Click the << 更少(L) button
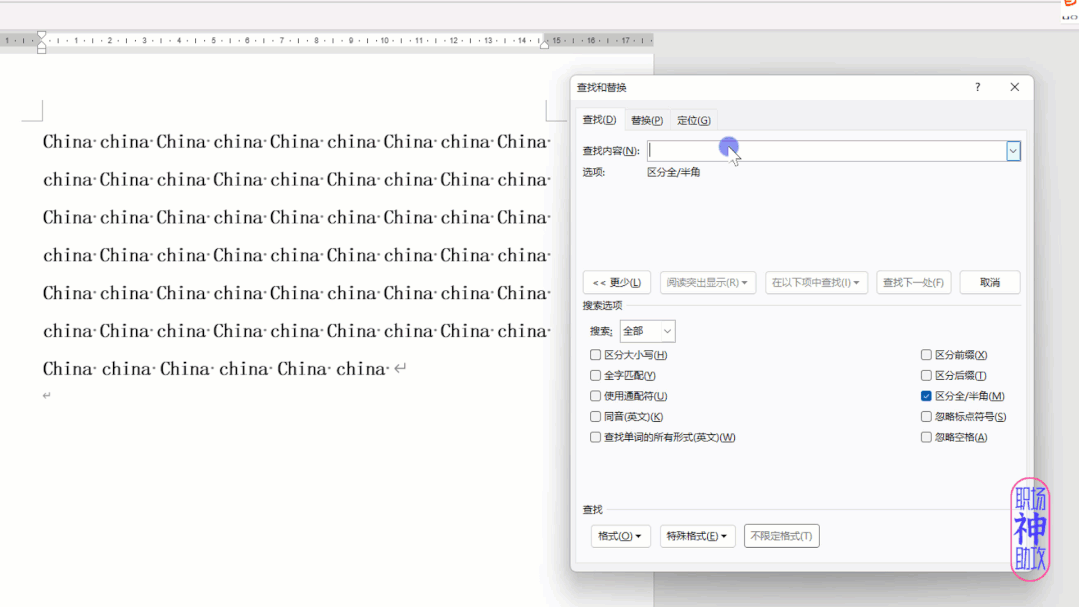Screen dimensions: 1079x607 [617, 282]
